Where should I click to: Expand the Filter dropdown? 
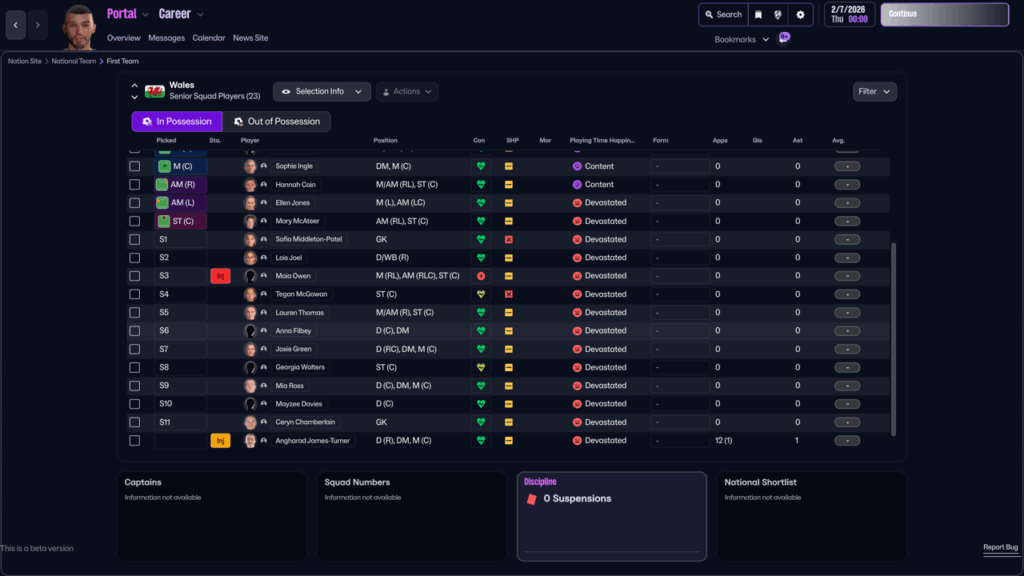(x=874, y=91)
